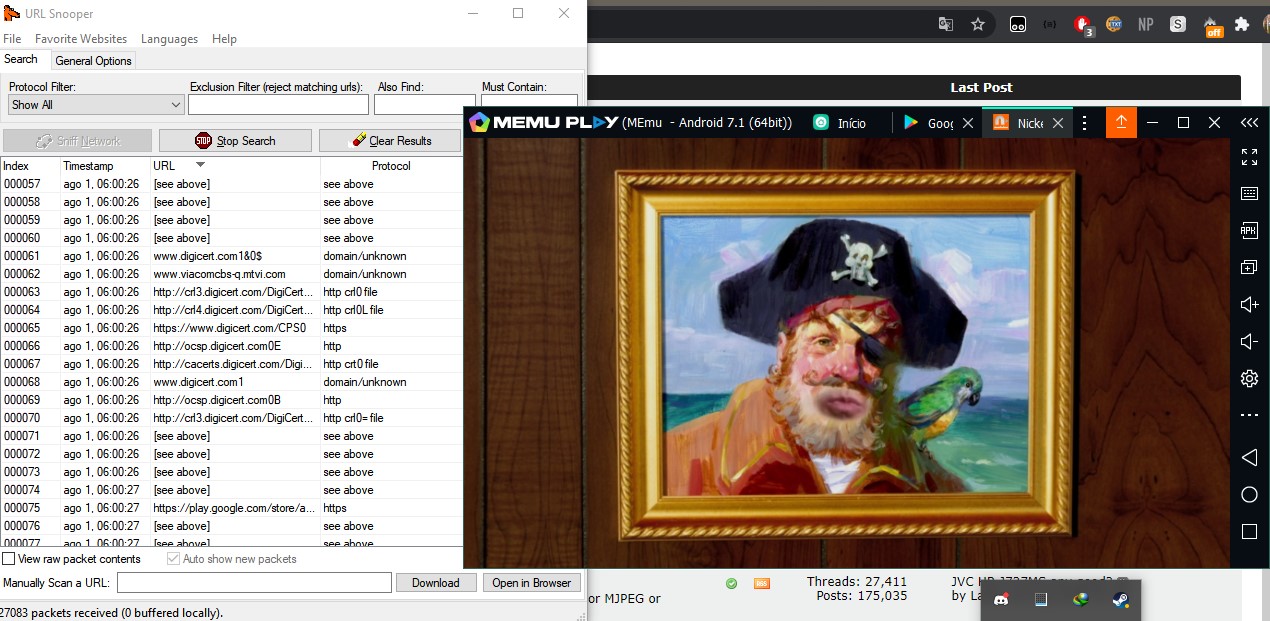The width and height of the screenshot is (1270, 621).
Task: Click the extension icon with off badge
Action: [1211, 26]
